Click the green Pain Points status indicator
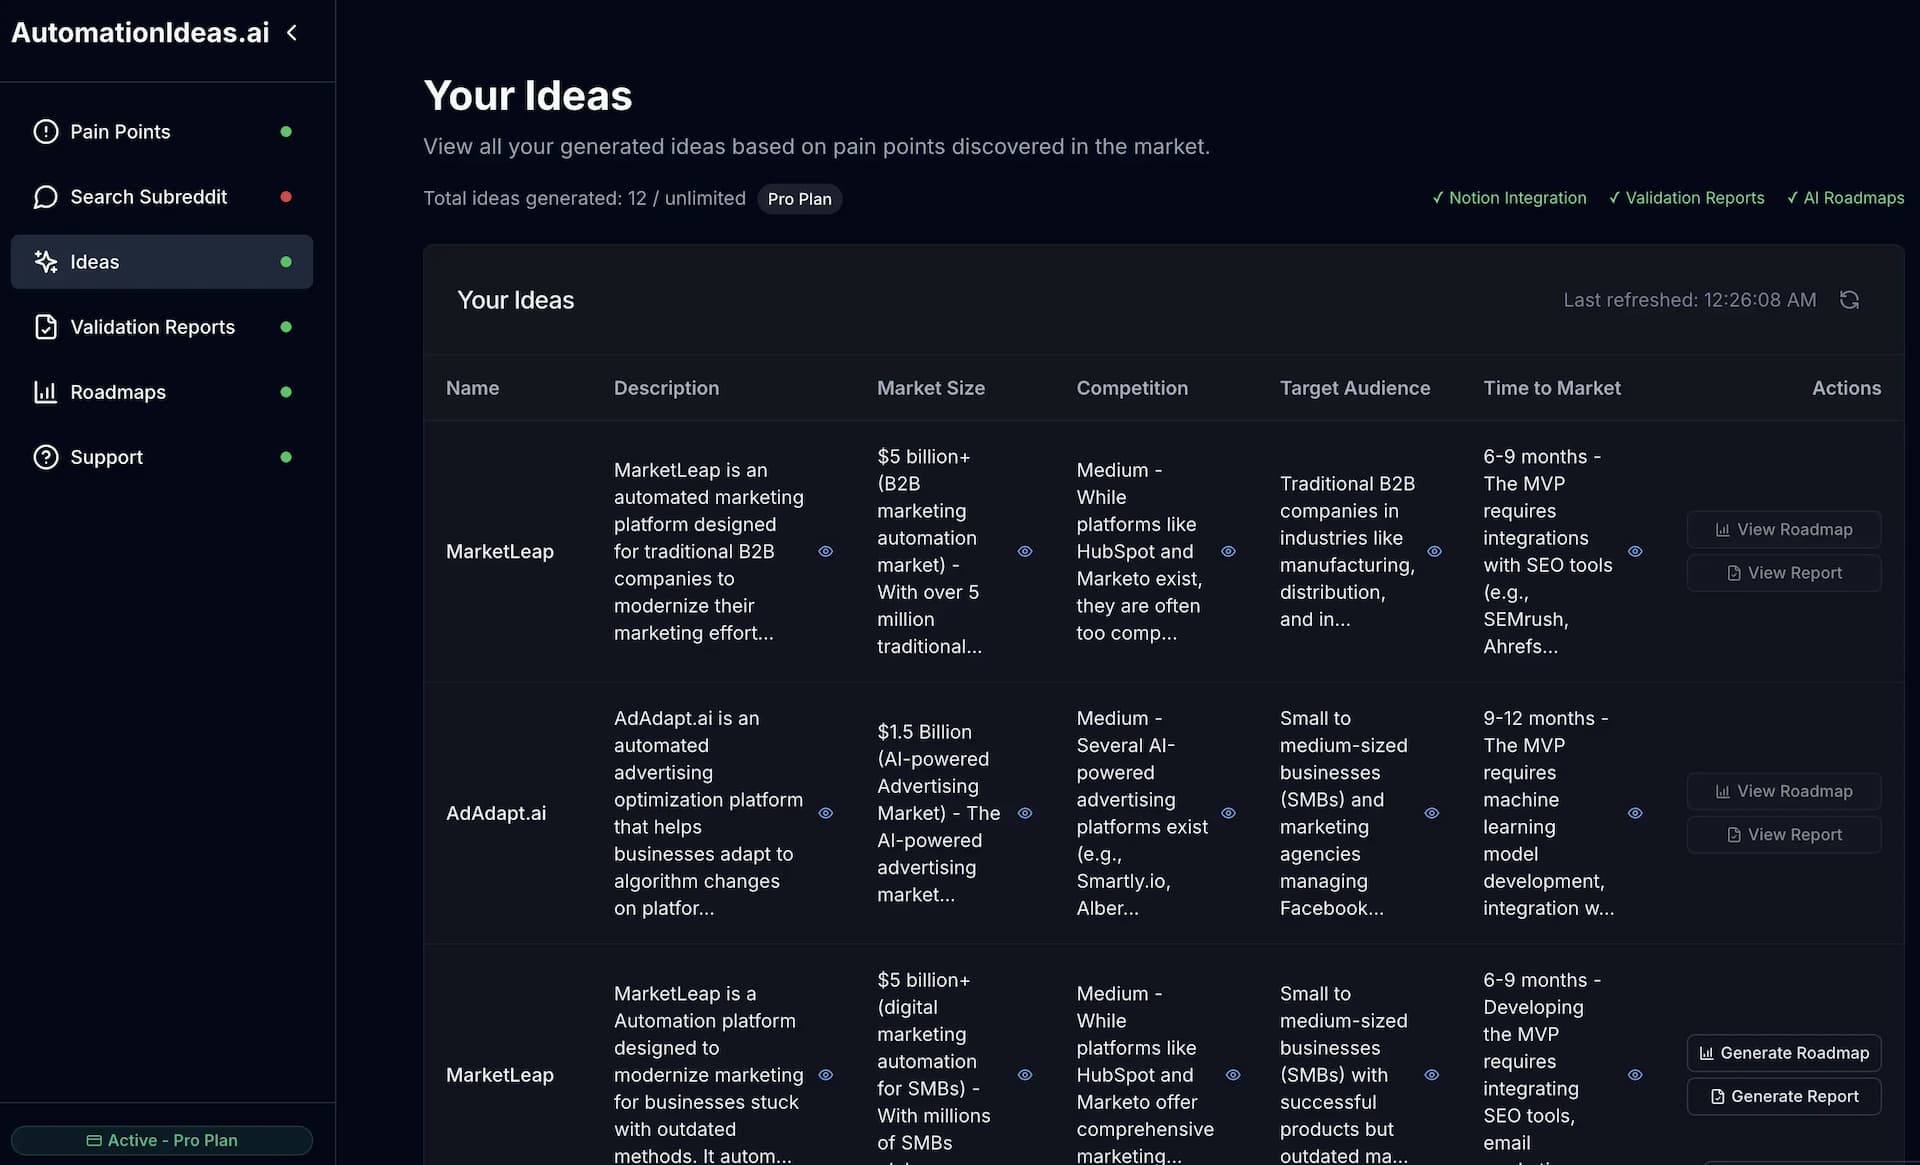The image size is (1920, 1165). (287, 131)
